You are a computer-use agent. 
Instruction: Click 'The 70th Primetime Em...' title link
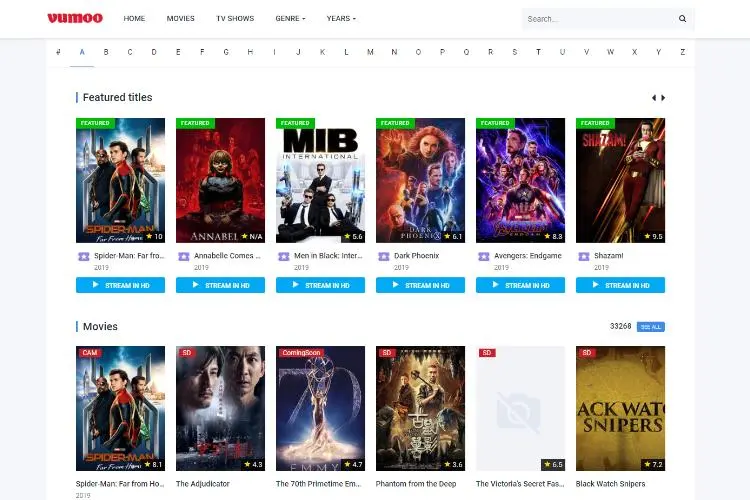(319, 484)
